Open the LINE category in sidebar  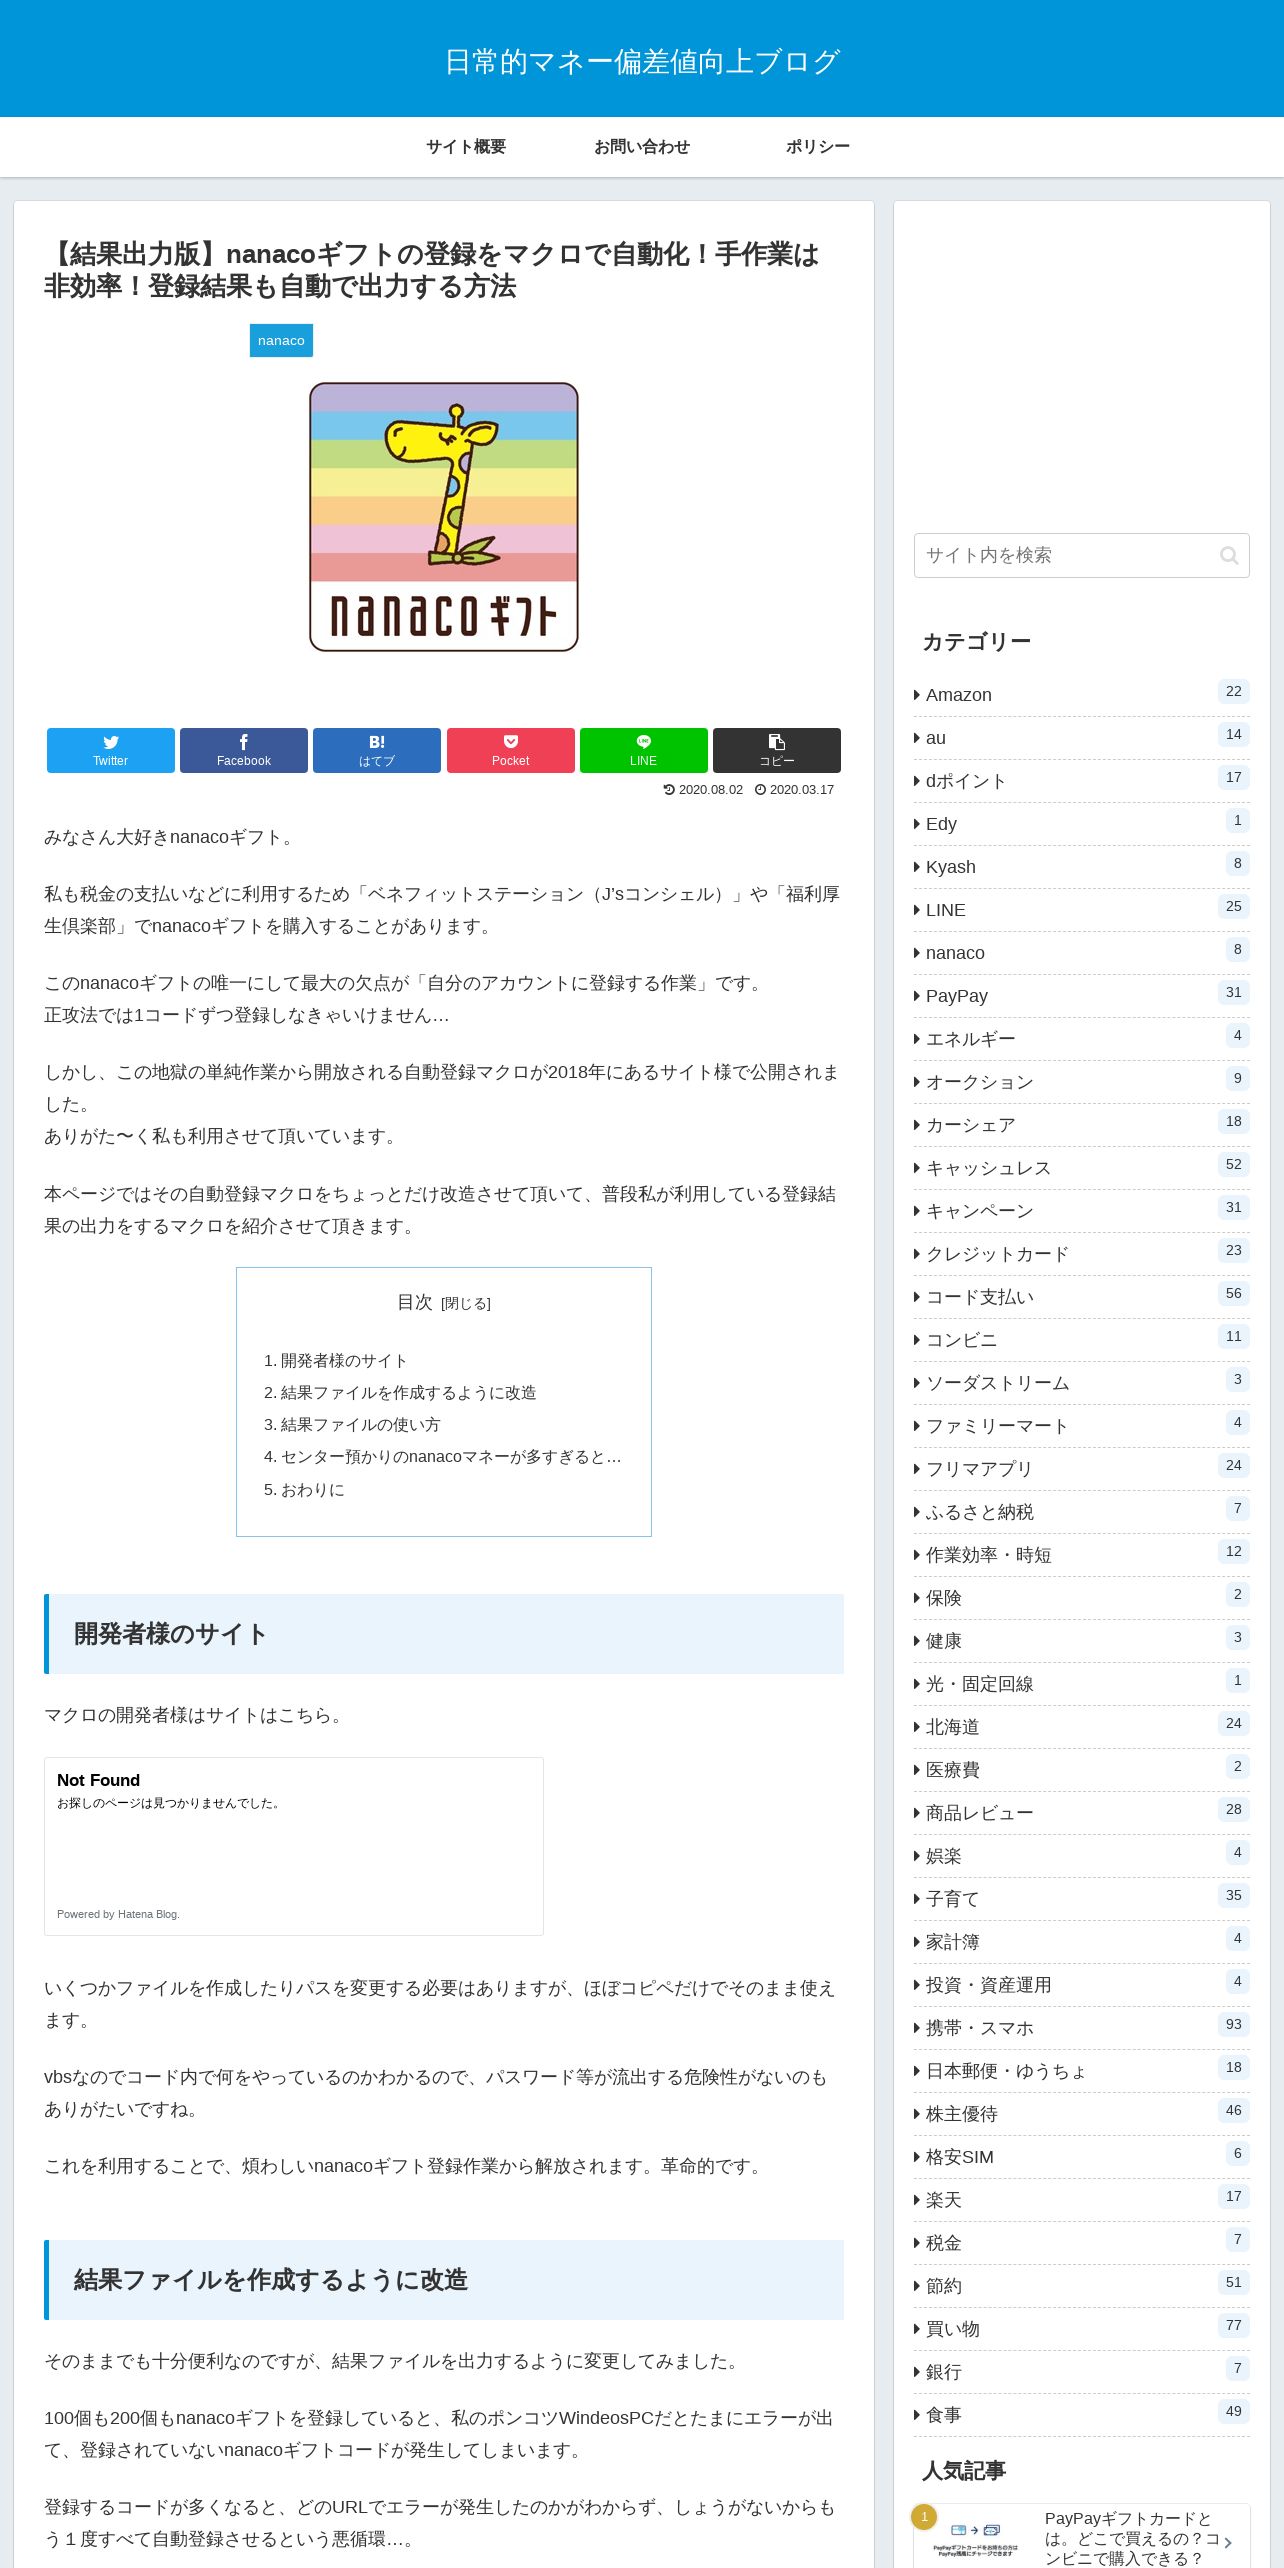(x=1082, y=910)
